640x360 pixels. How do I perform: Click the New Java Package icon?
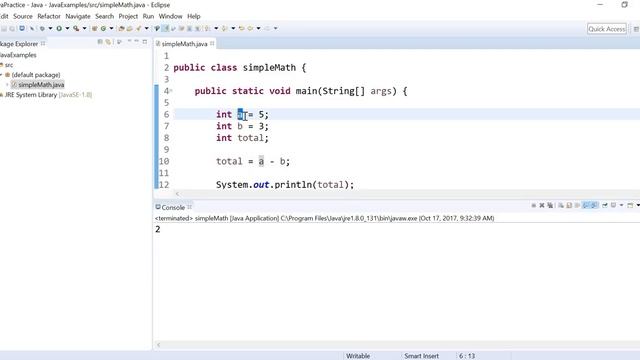[94, 29]
